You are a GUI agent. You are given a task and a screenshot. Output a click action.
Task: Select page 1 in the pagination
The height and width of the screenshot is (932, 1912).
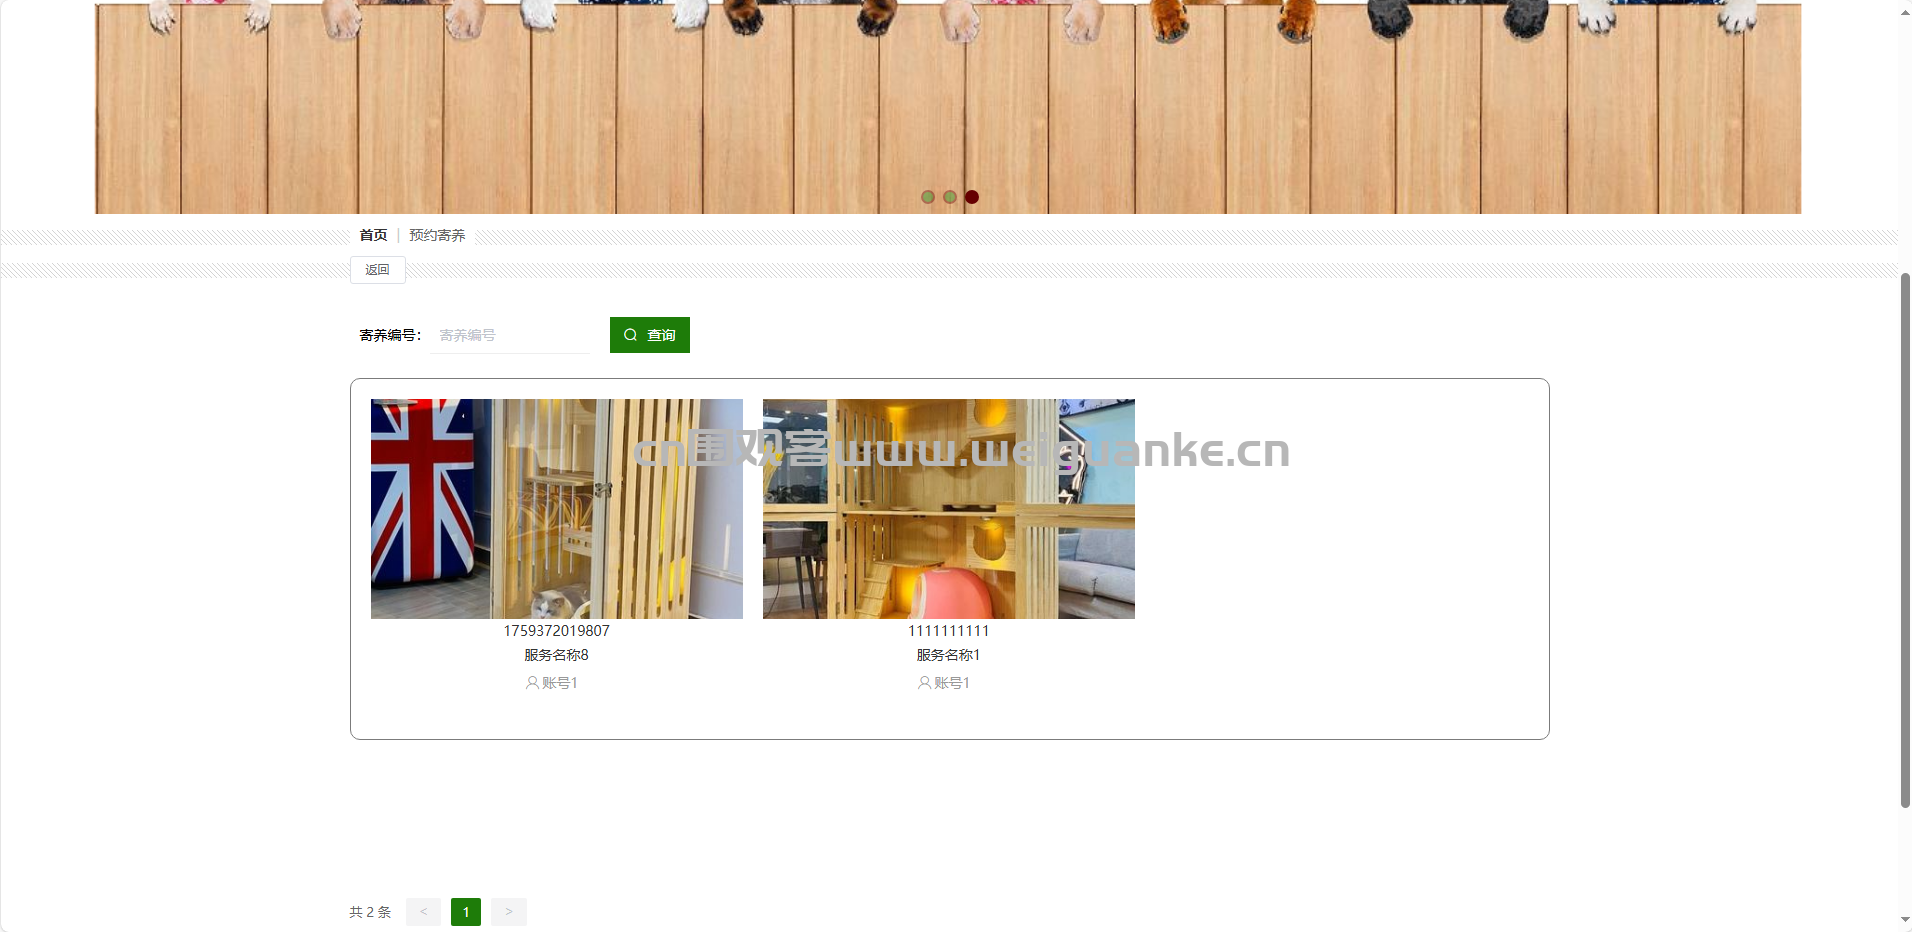coord(466,912)
